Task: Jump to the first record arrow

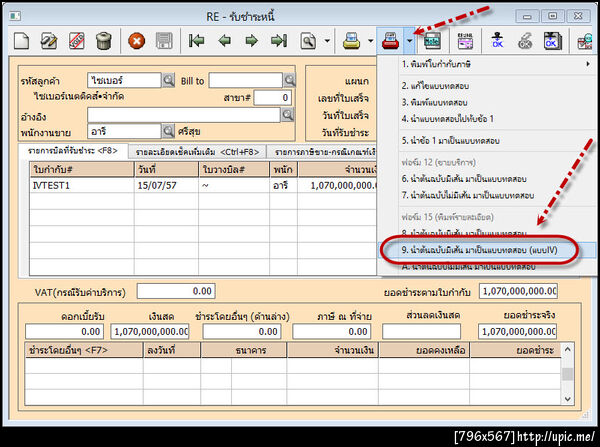Action: [197, 41]
